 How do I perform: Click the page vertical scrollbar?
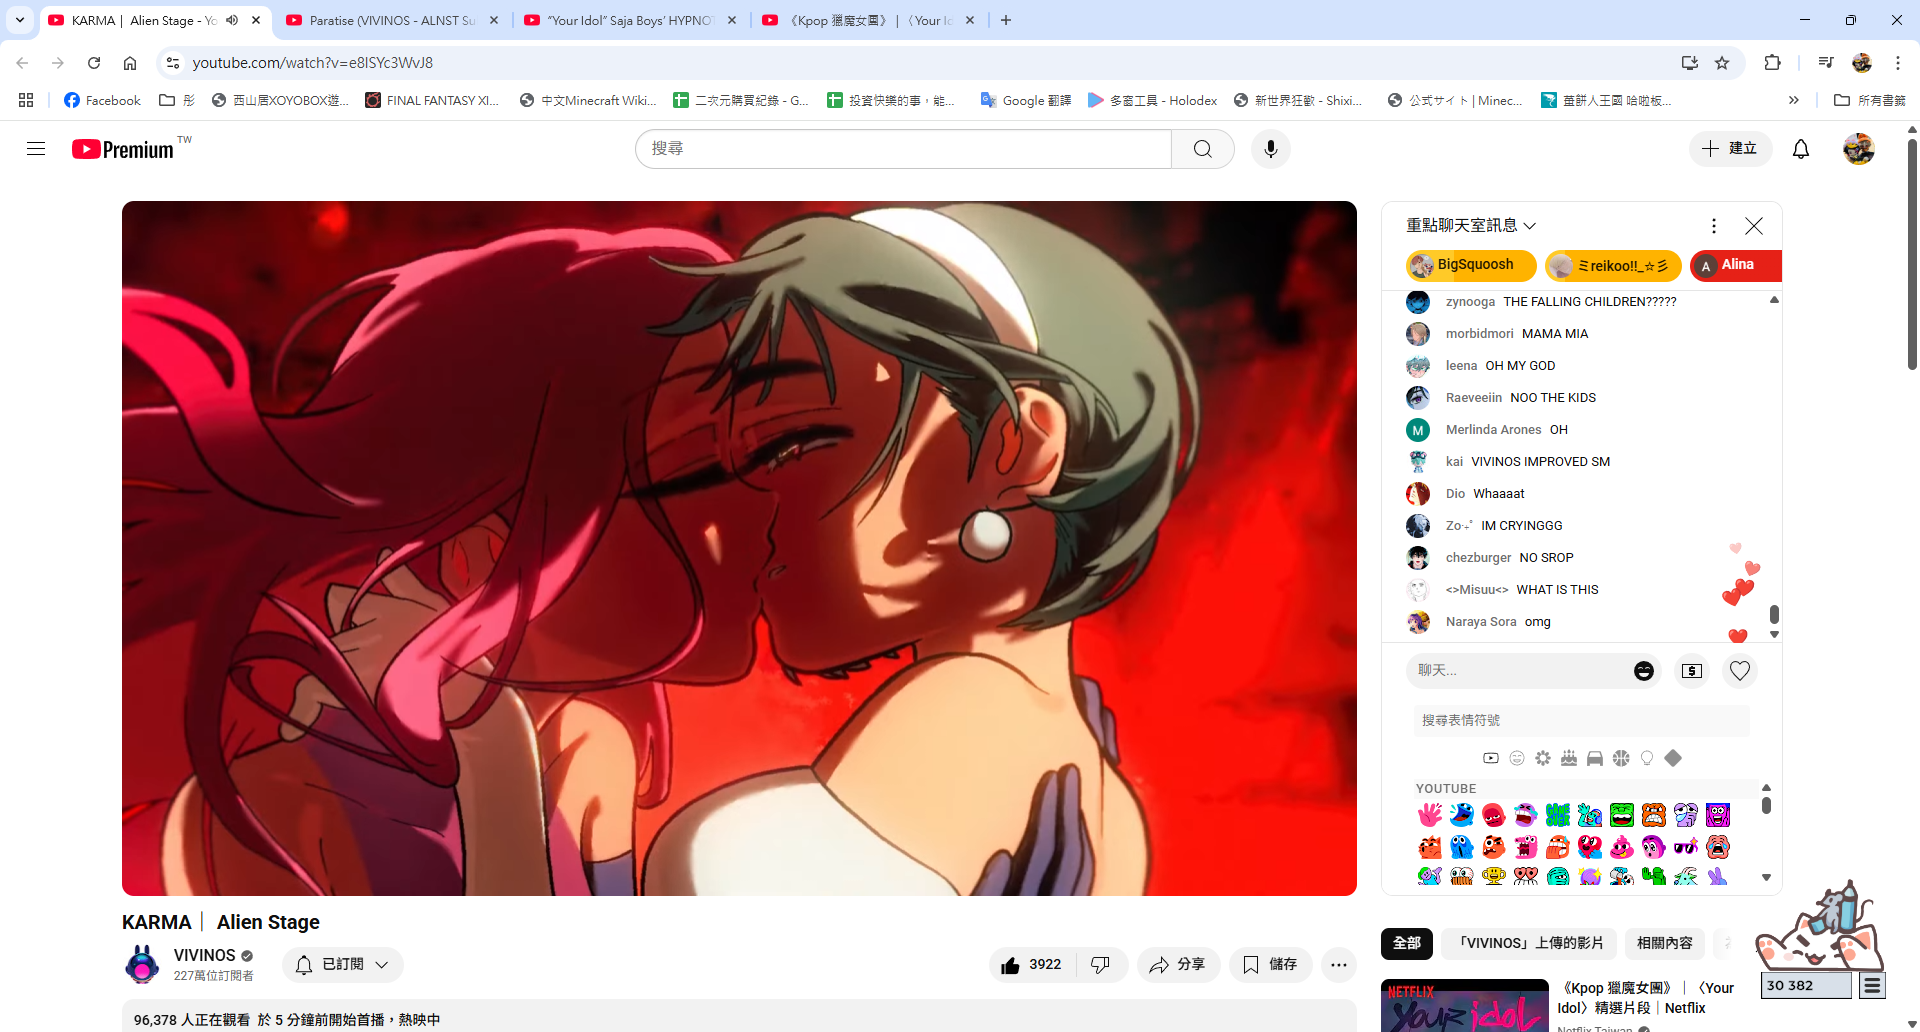pyautogui.click(x=1912, y=255)
